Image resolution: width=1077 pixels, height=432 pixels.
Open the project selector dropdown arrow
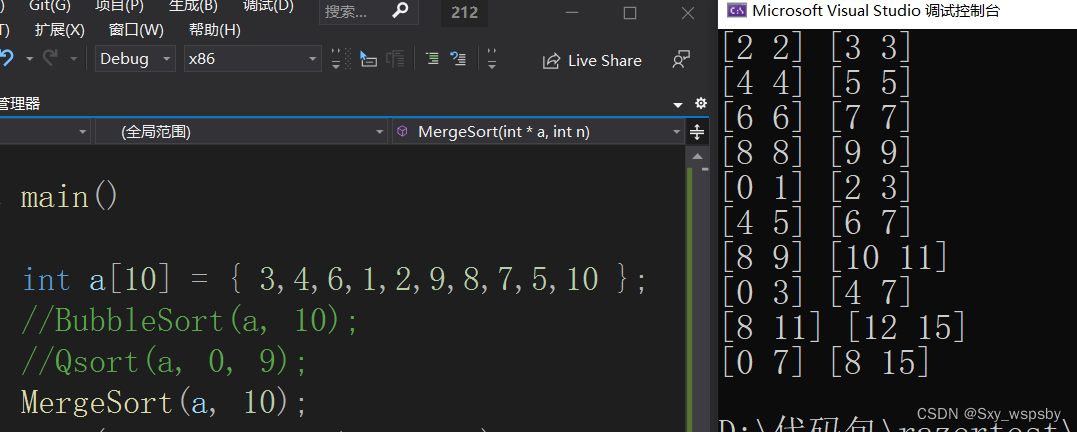tap(83, 132)
